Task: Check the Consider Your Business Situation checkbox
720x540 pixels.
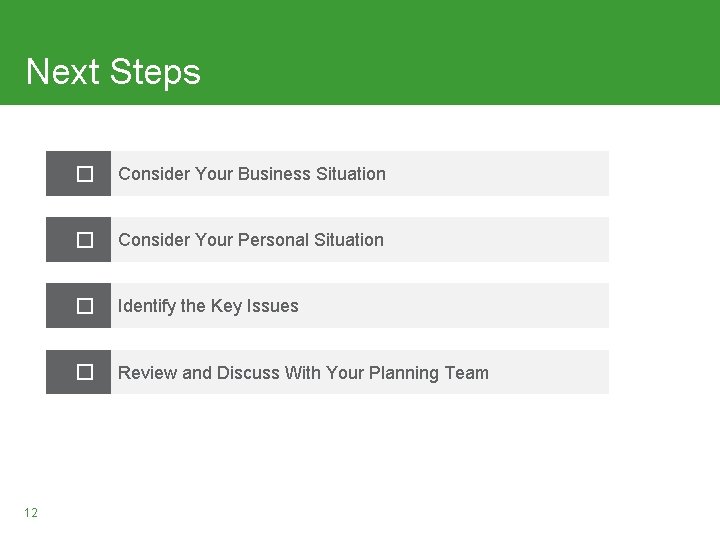Action: 85,174
